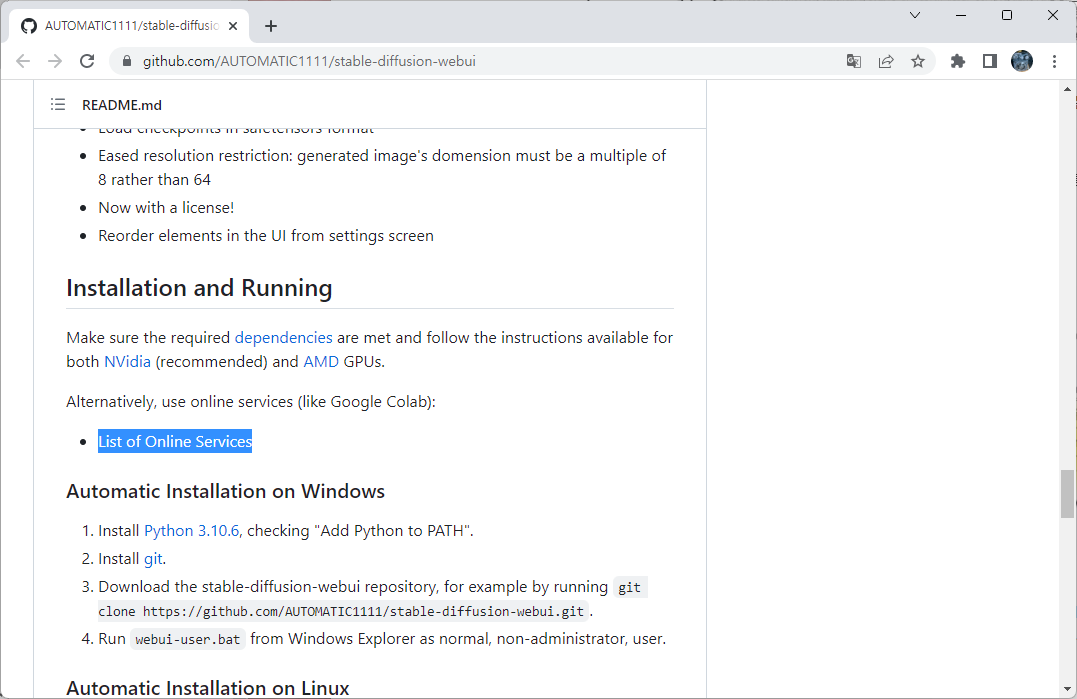1077x699 pixels.
Task: Open the git install link
Action: [x=153, y=559]
